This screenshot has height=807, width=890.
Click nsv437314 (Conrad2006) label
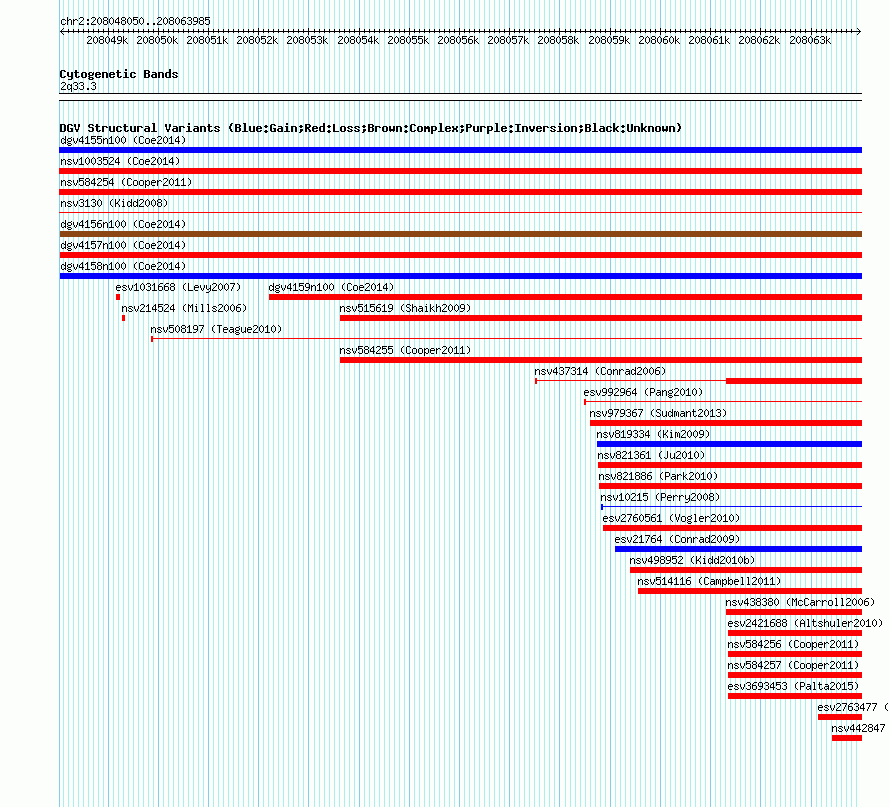click(x=600, y=371)
